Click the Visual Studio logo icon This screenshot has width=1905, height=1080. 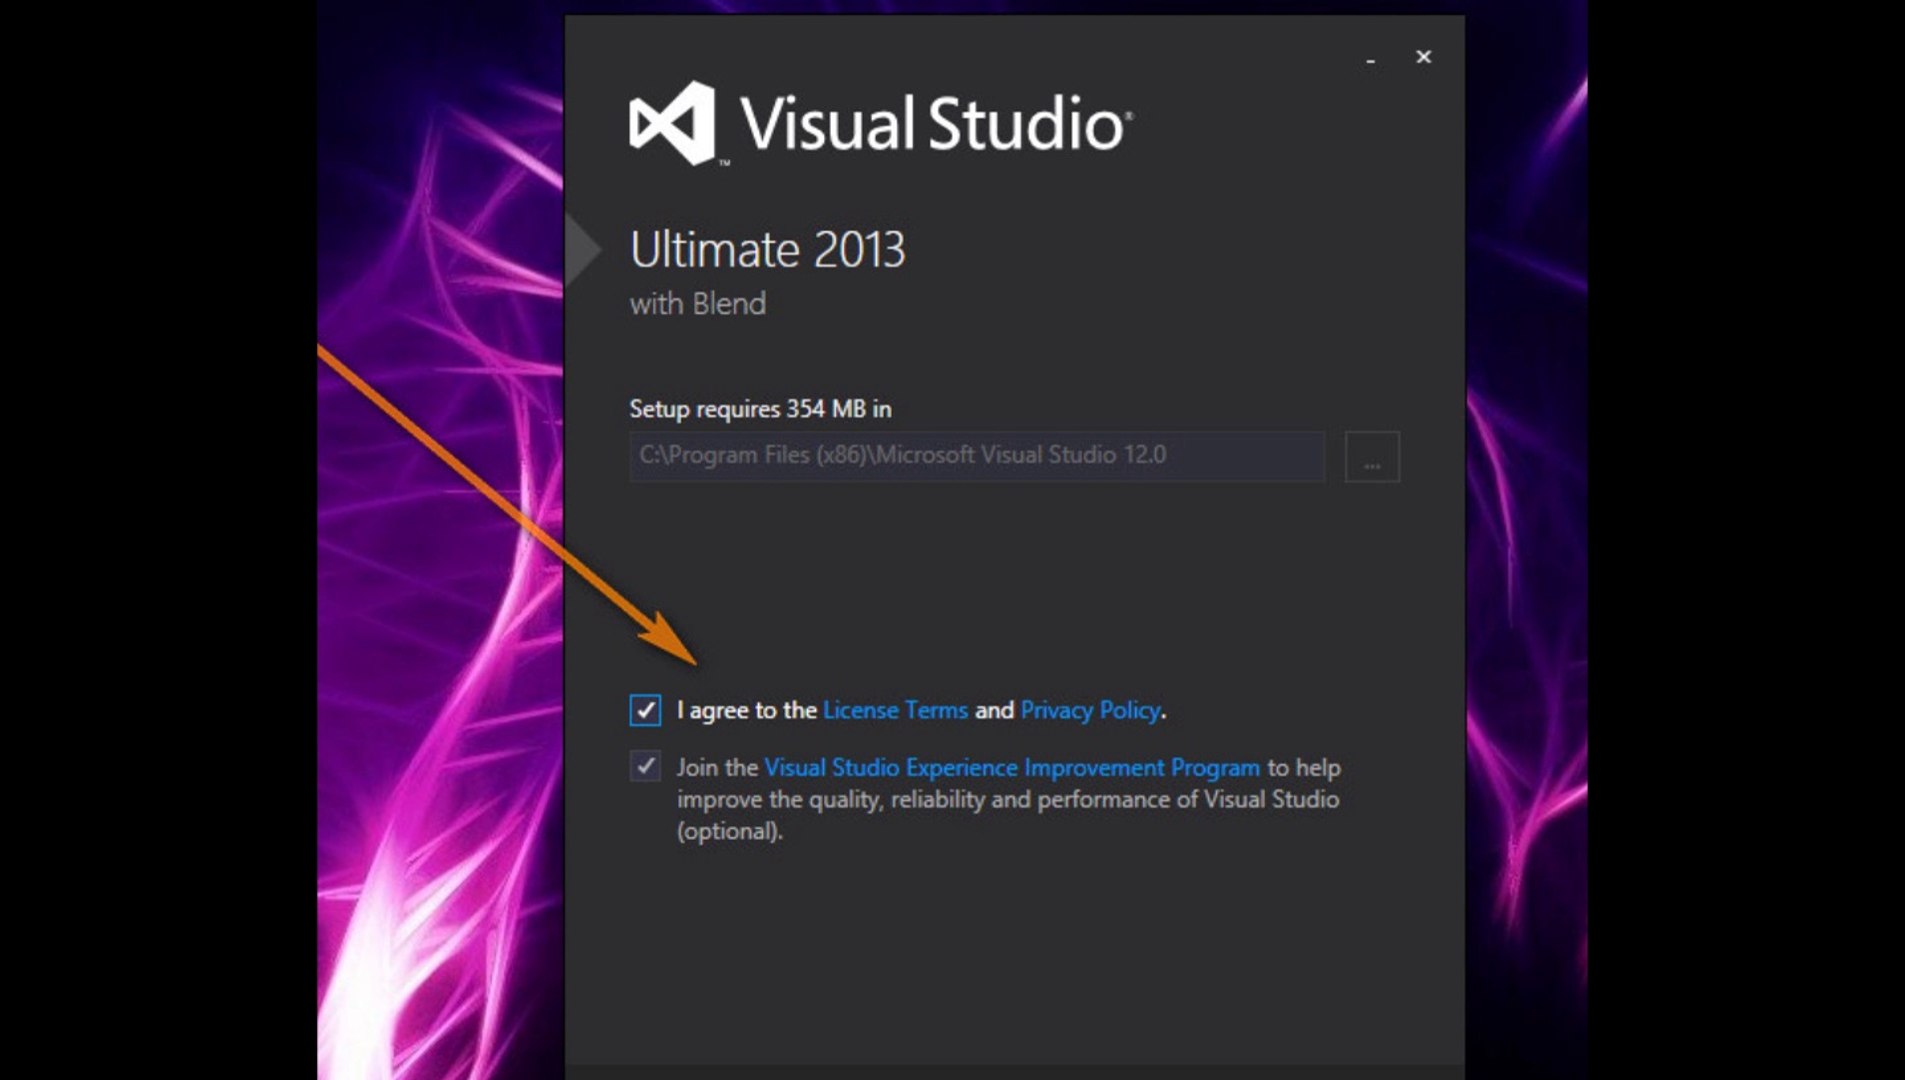click(672, 123)
